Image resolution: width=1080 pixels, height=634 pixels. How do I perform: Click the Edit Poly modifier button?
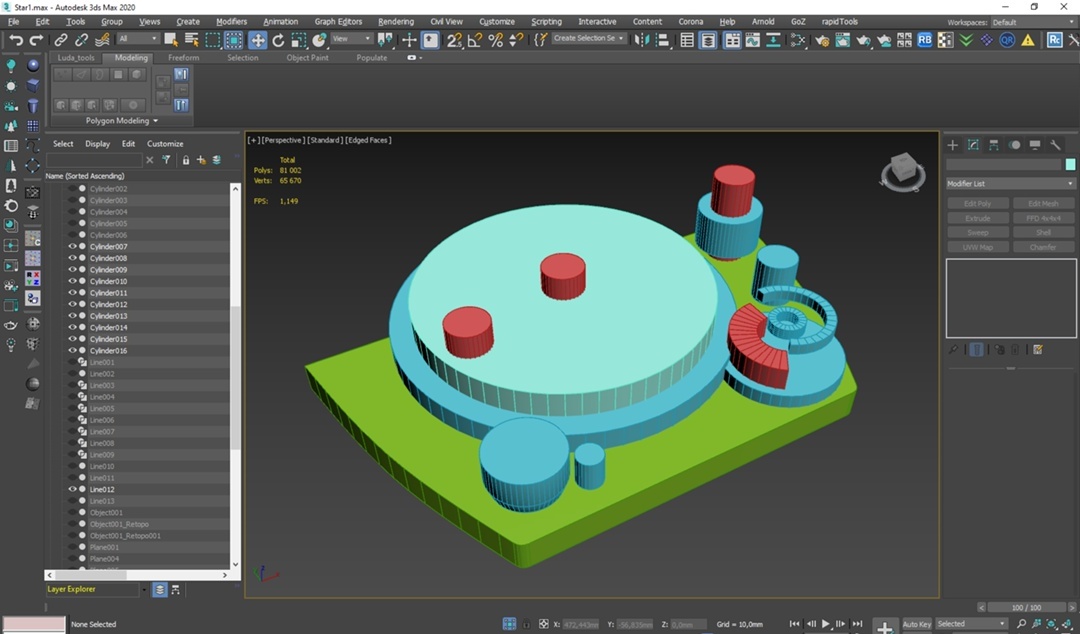[977, 204]
